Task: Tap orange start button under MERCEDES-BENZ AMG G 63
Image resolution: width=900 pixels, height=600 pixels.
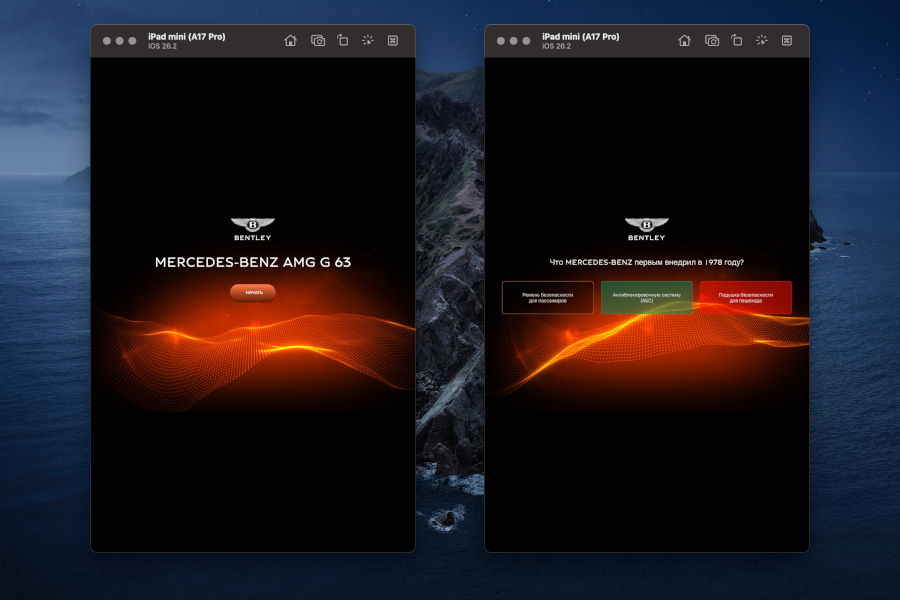Action: point(253,292)
